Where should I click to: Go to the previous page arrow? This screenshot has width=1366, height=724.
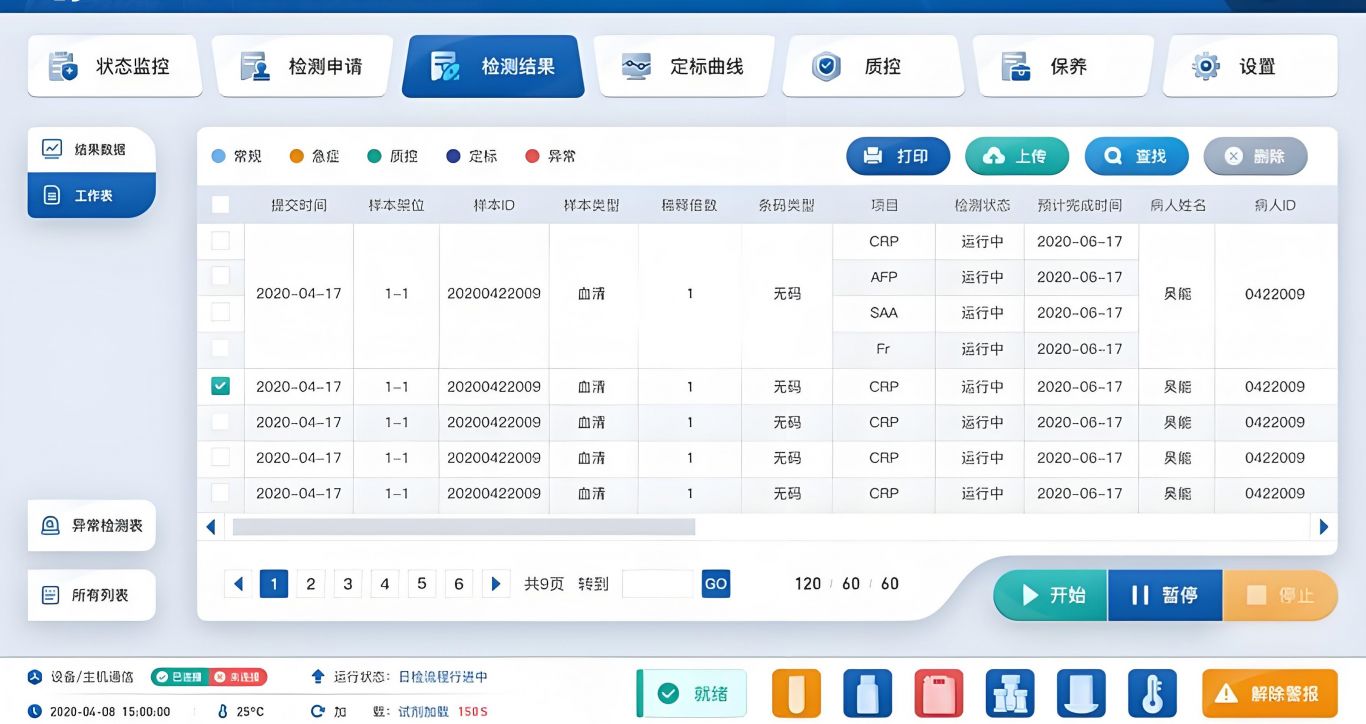coord(238,584)
